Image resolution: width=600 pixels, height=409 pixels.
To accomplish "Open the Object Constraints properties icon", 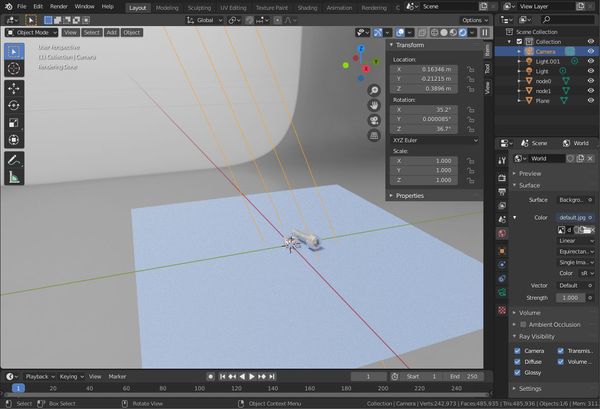I will [502, 279].
